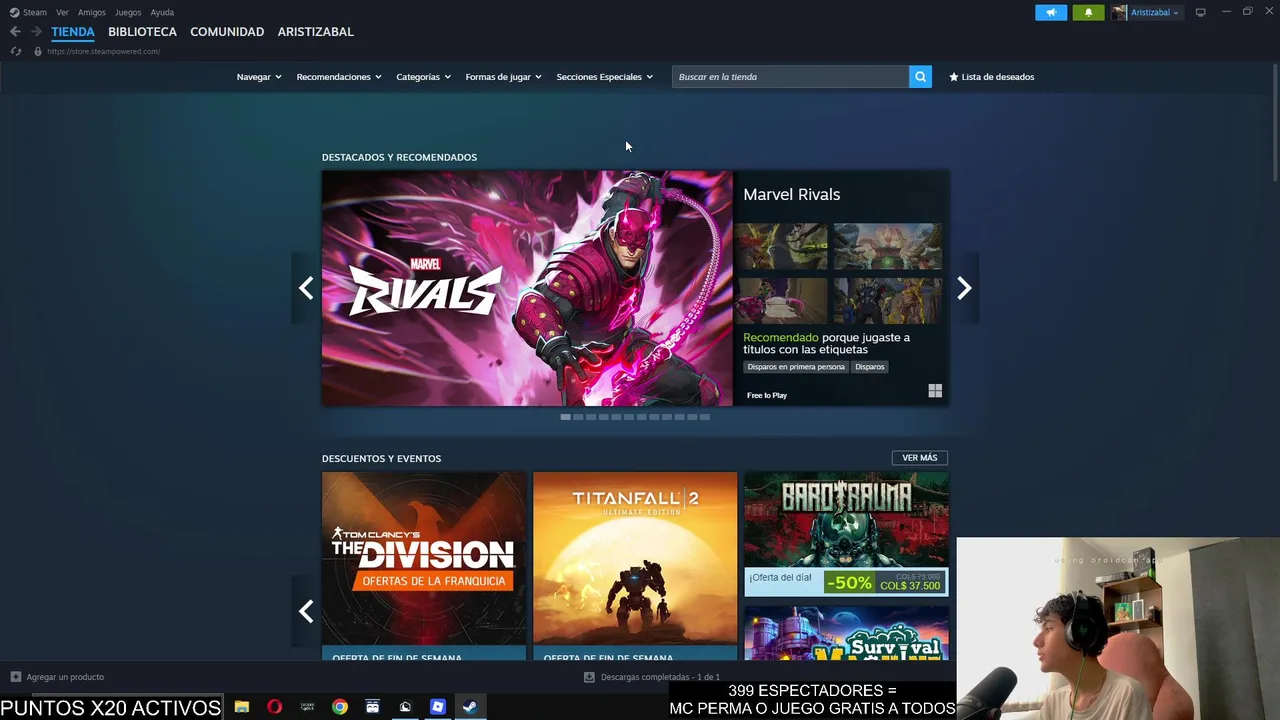1280x720 pixels.
Task: Click the Steam icon in the taskbar
Action: click(469, 707)
